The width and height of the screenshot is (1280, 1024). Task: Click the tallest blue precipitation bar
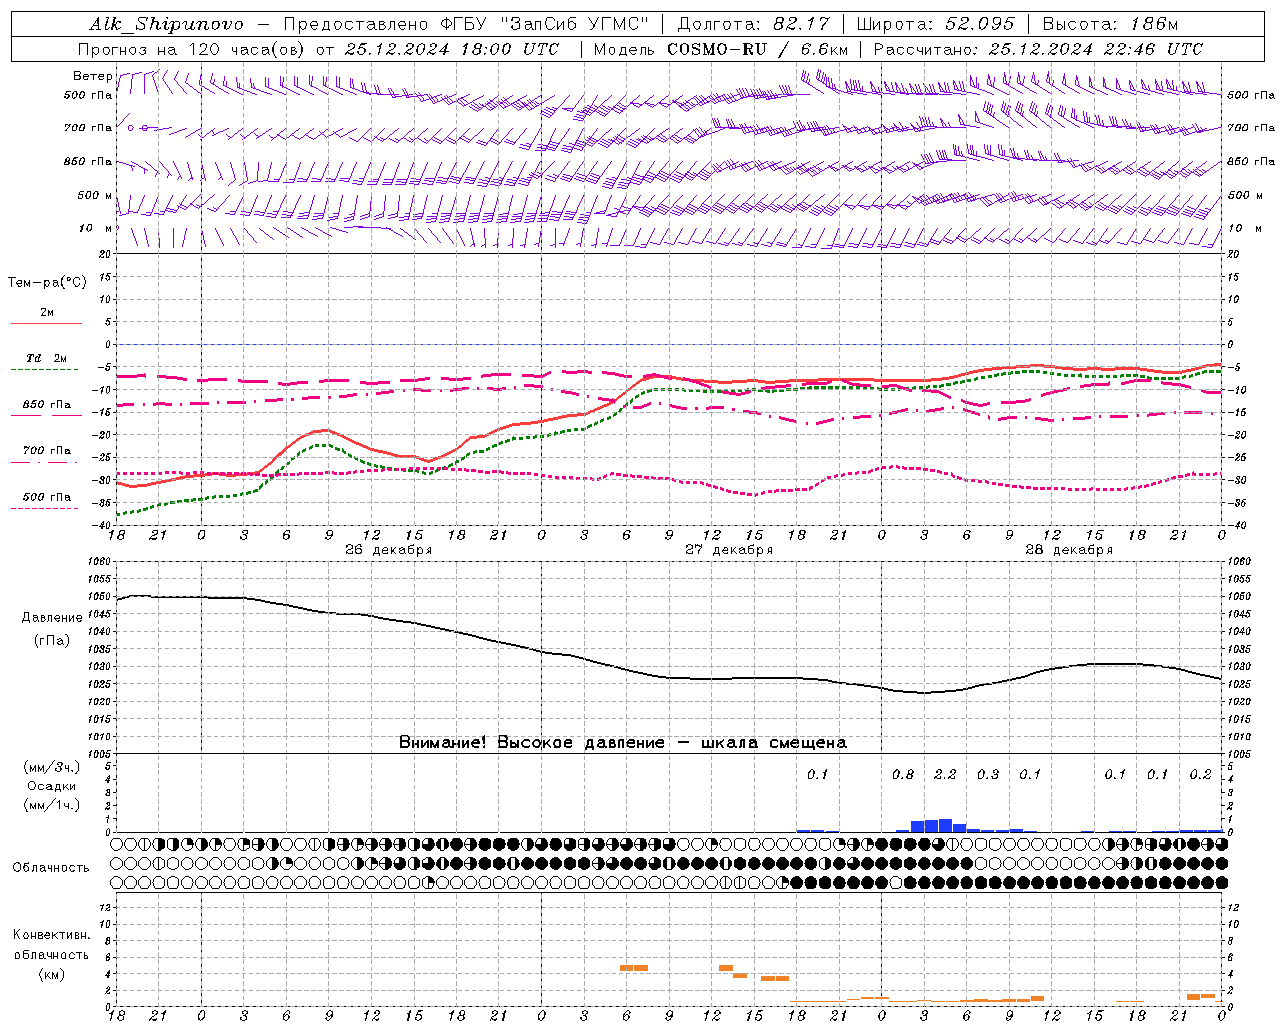945,825
